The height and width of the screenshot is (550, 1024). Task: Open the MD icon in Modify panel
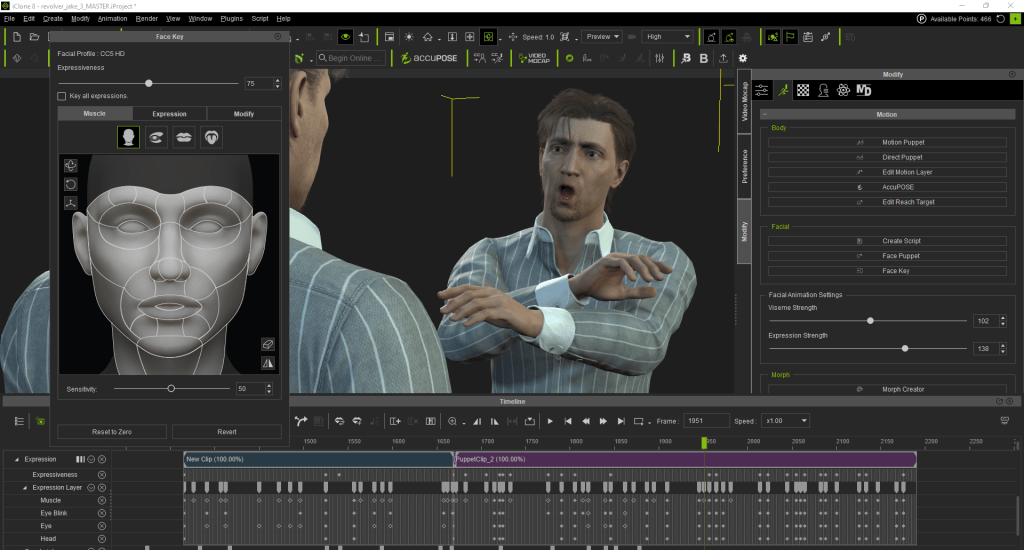863,90
